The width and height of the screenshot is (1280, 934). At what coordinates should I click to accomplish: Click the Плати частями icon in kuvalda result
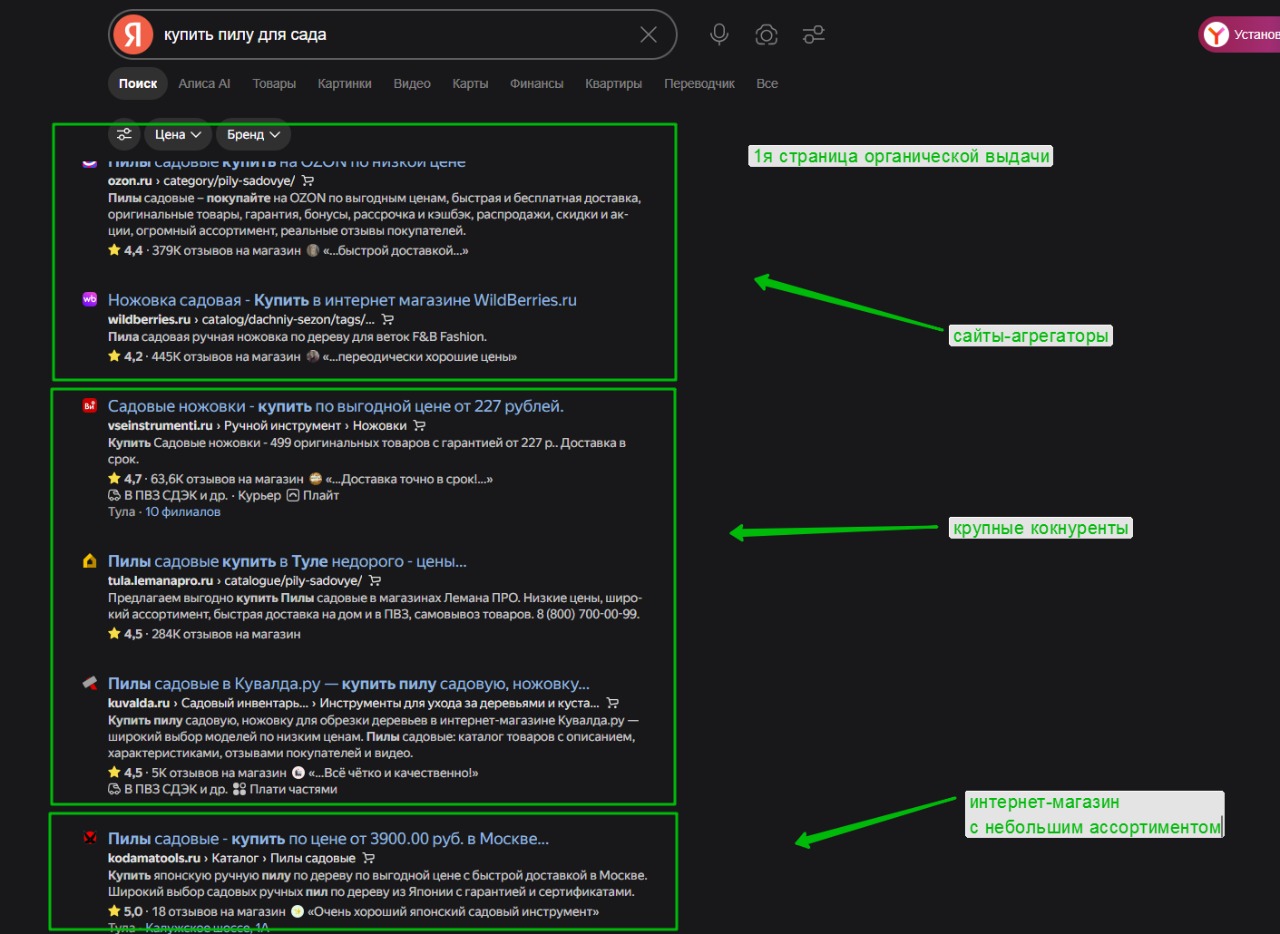click(239, 789)
